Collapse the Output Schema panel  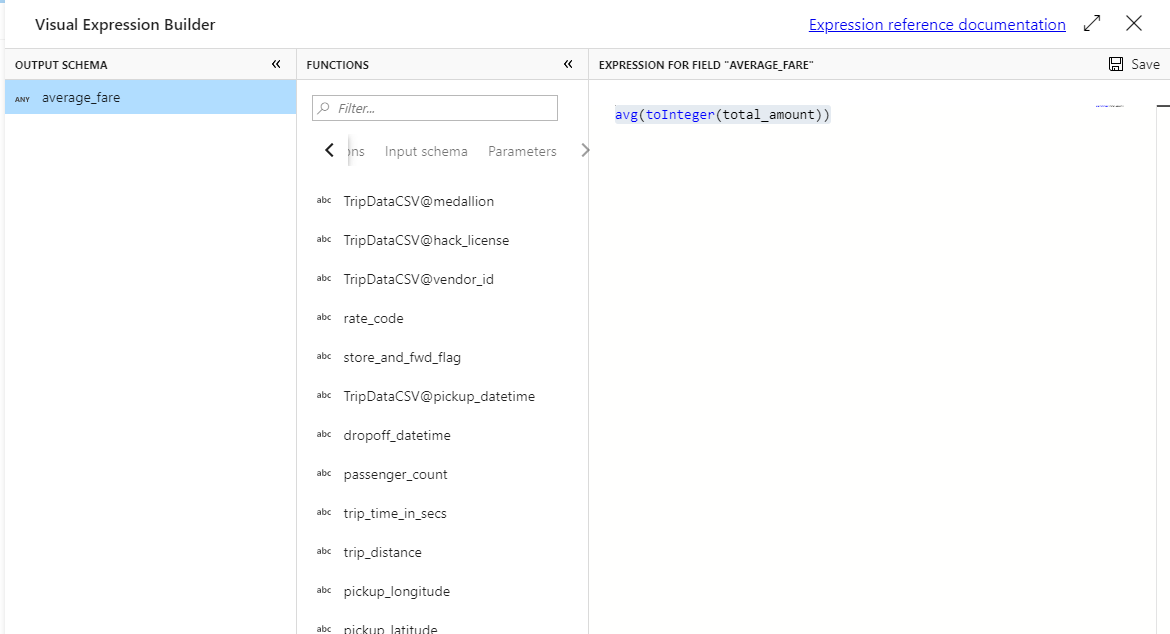click(275, 63)
